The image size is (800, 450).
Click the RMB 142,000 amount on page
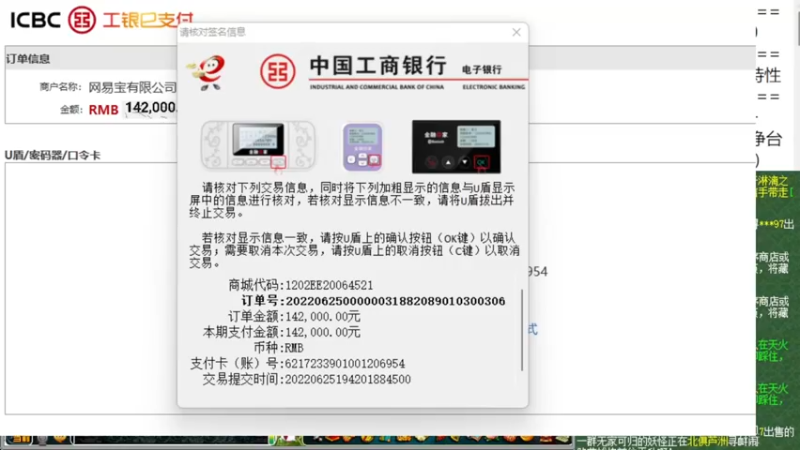[x=132, y=109]
